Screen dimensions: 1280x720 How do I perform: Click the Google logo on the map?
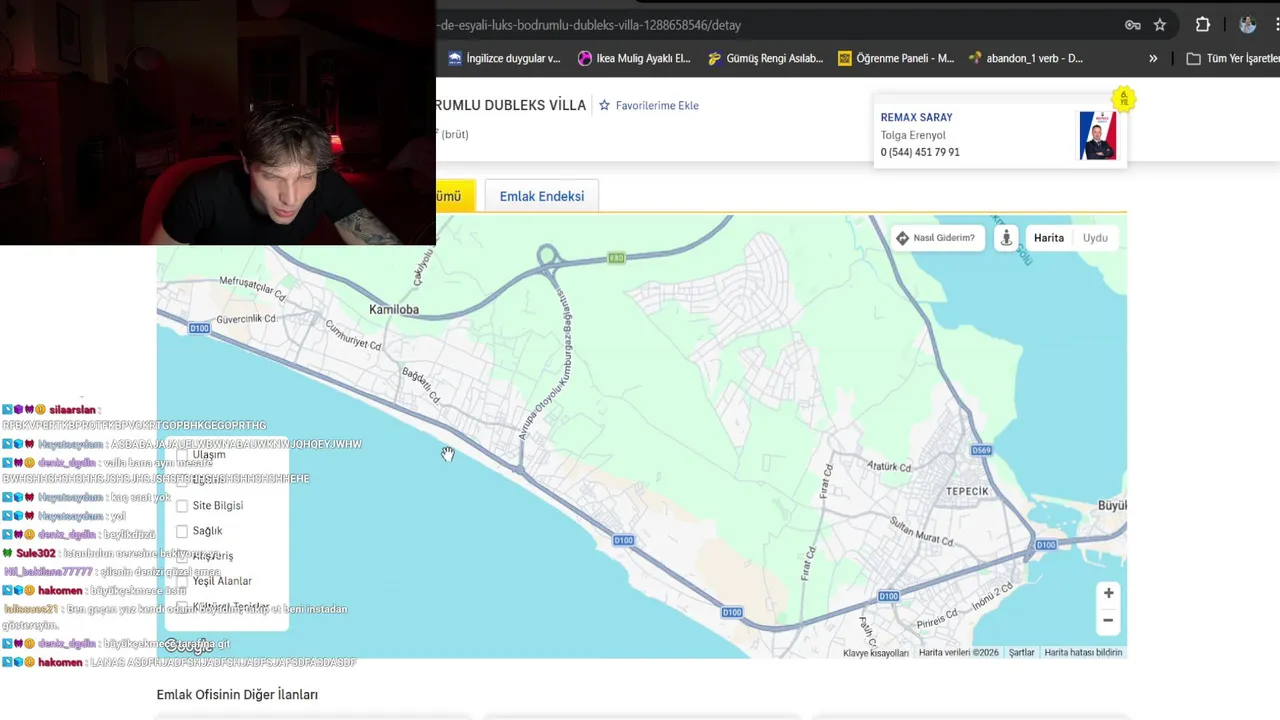click(x=189, y=646)
